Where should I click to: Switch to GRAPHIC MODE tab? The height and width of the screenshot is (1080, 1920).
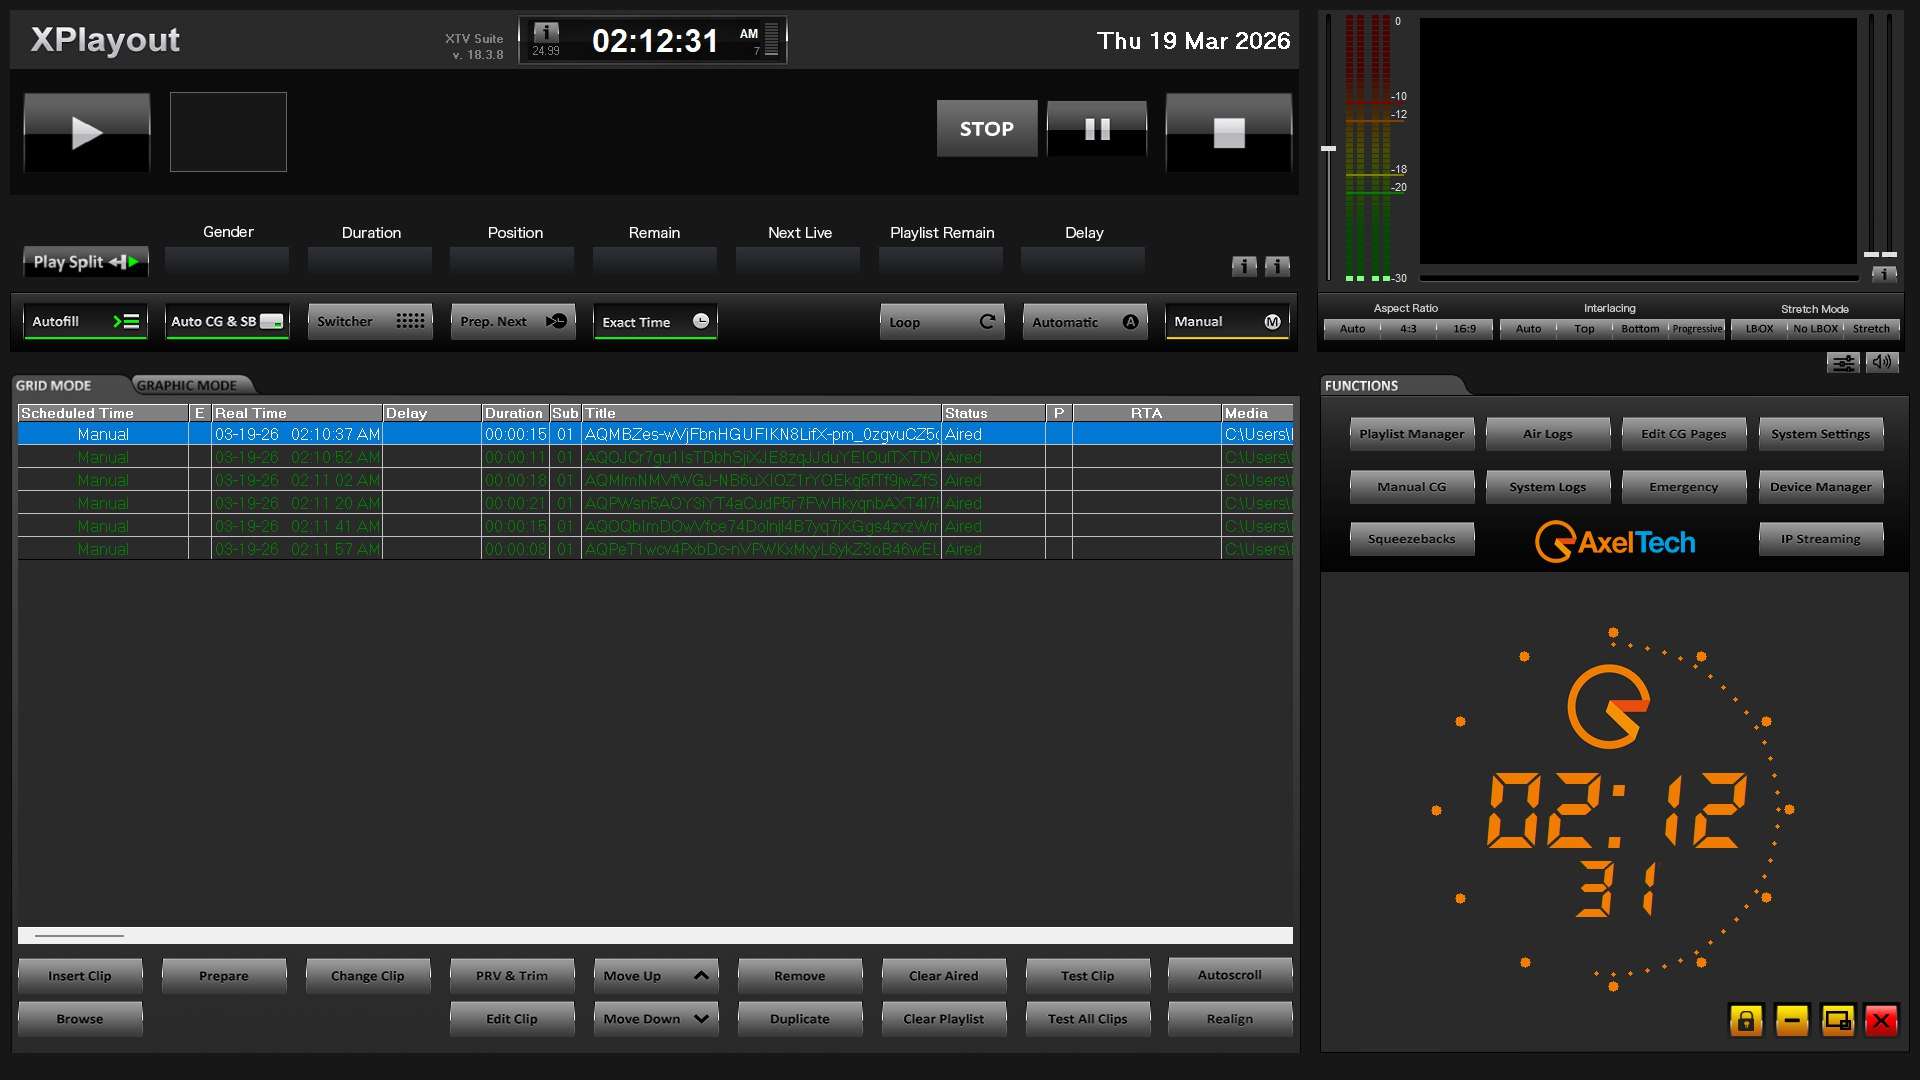[187, 385]
